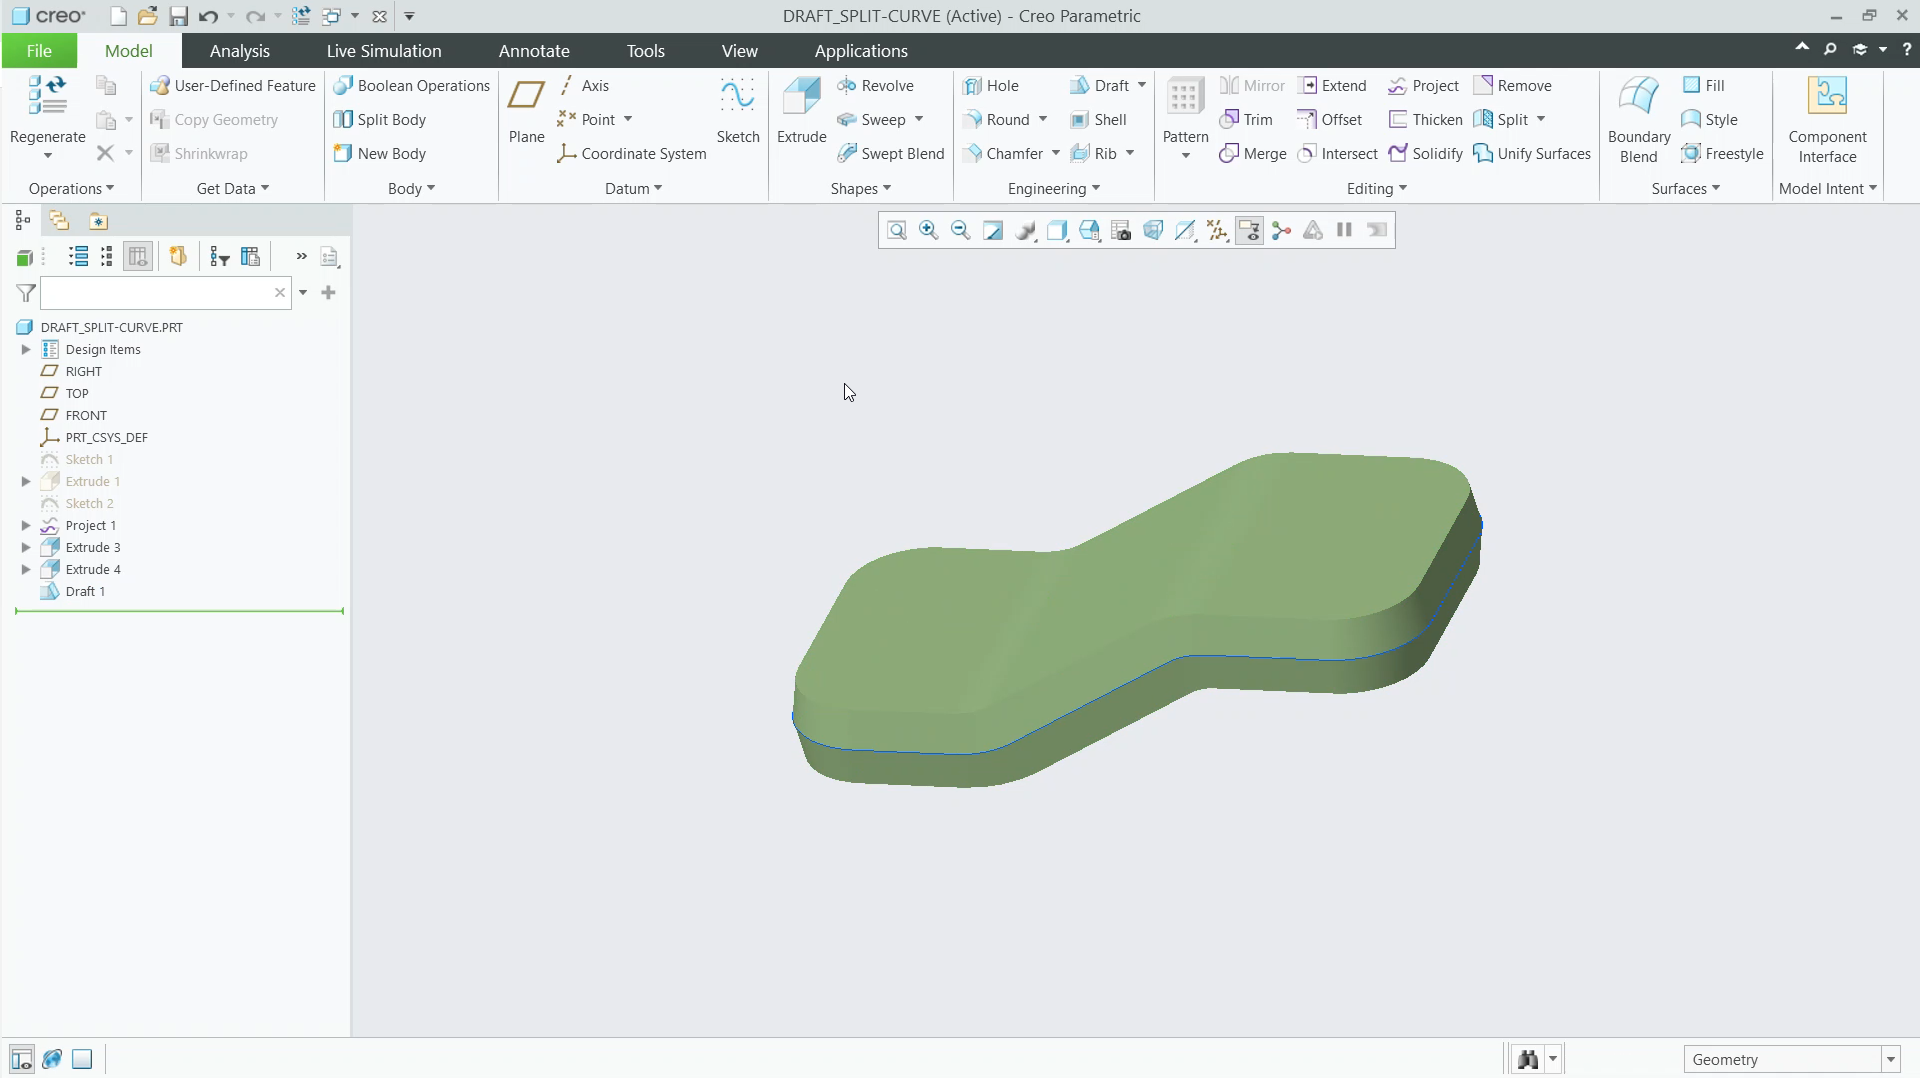
Task: Toggle tree columns display in model tree toolbar
Action: pyautogui.click(x=138, y=257)
